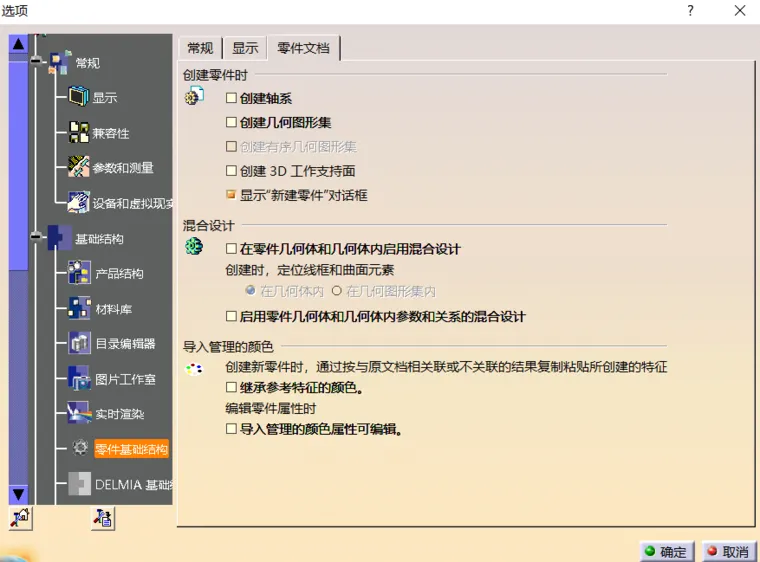Click the 常规 category icon in tree
This screenshot has width=760, height=562.
tap(60, 63)
